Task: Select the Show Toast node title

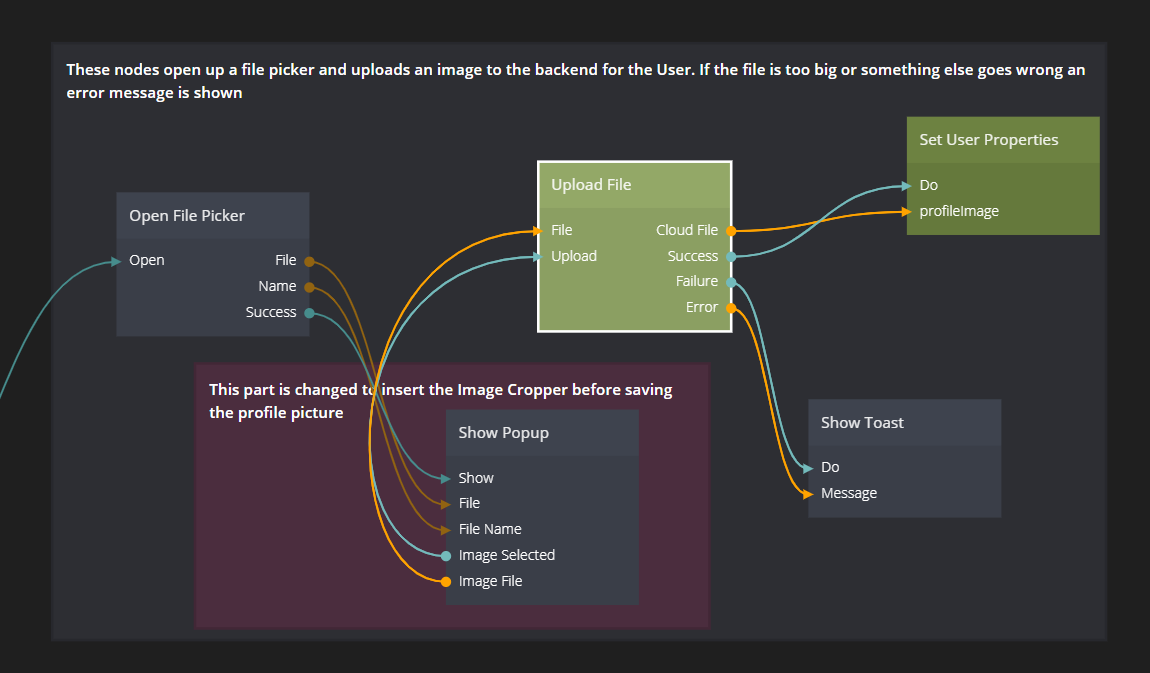Action: coord(862,423)
